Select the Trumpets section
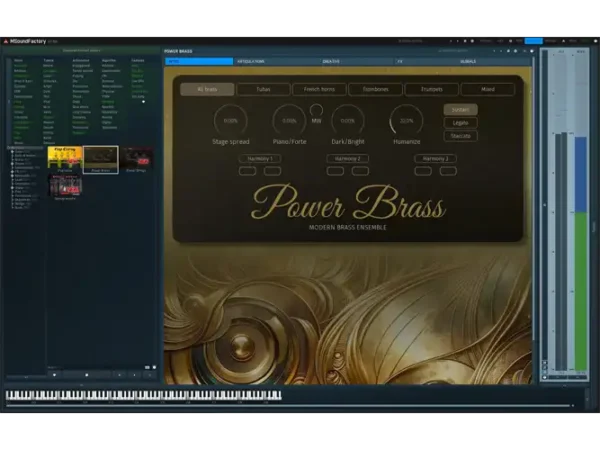600x450 pixels. tap(432, 89)
